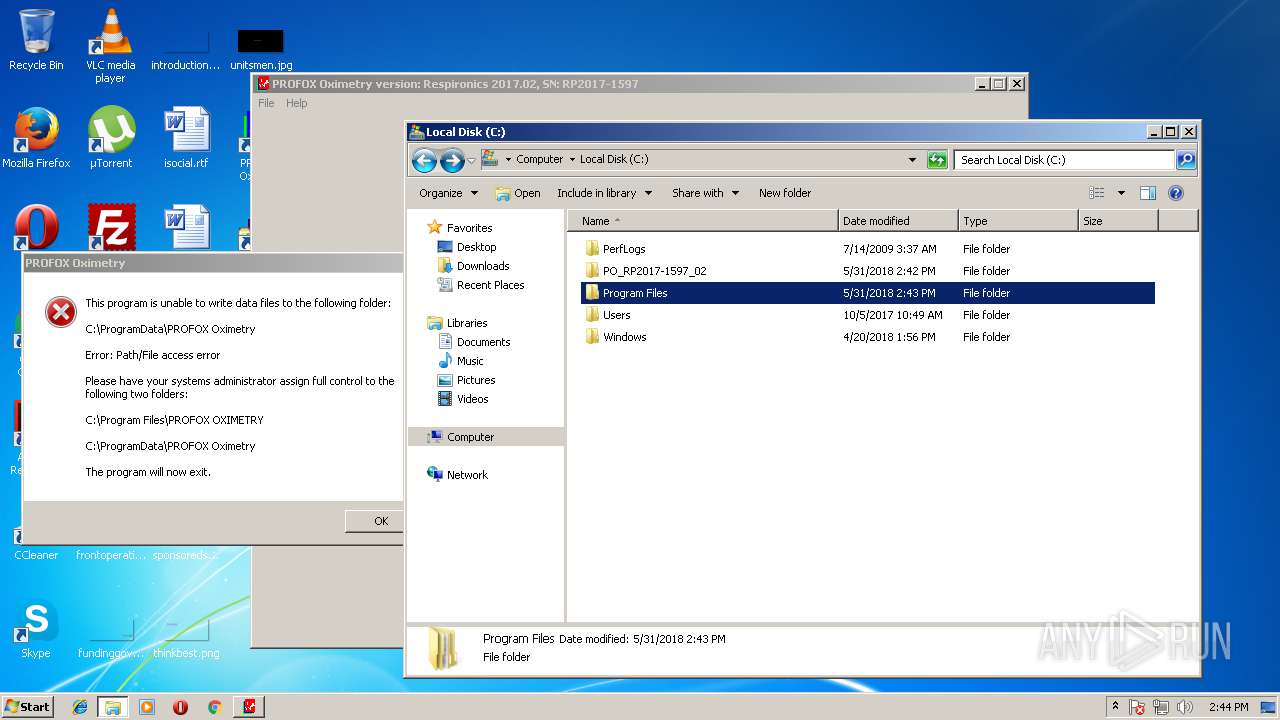Screen dimensions: 1280x720
Task: Sort by the Type column header
Action: click(1018, 221)
